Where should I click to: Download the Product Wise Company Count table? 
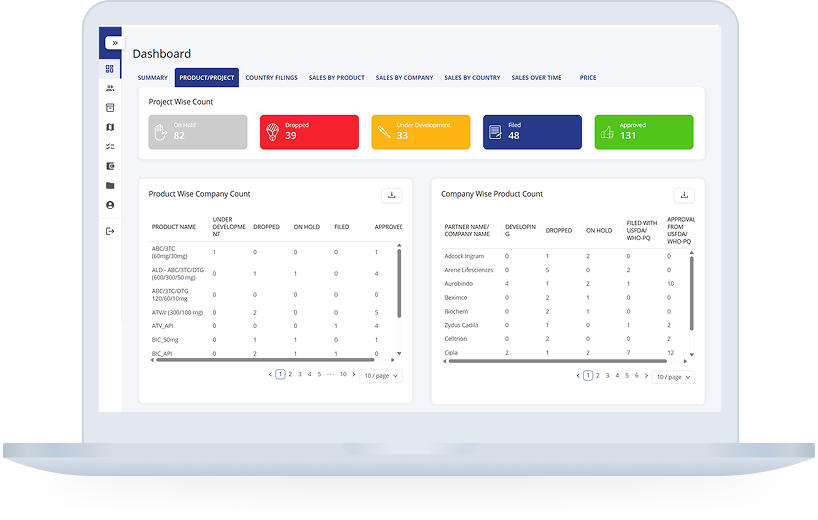click(x=392, y=196)
